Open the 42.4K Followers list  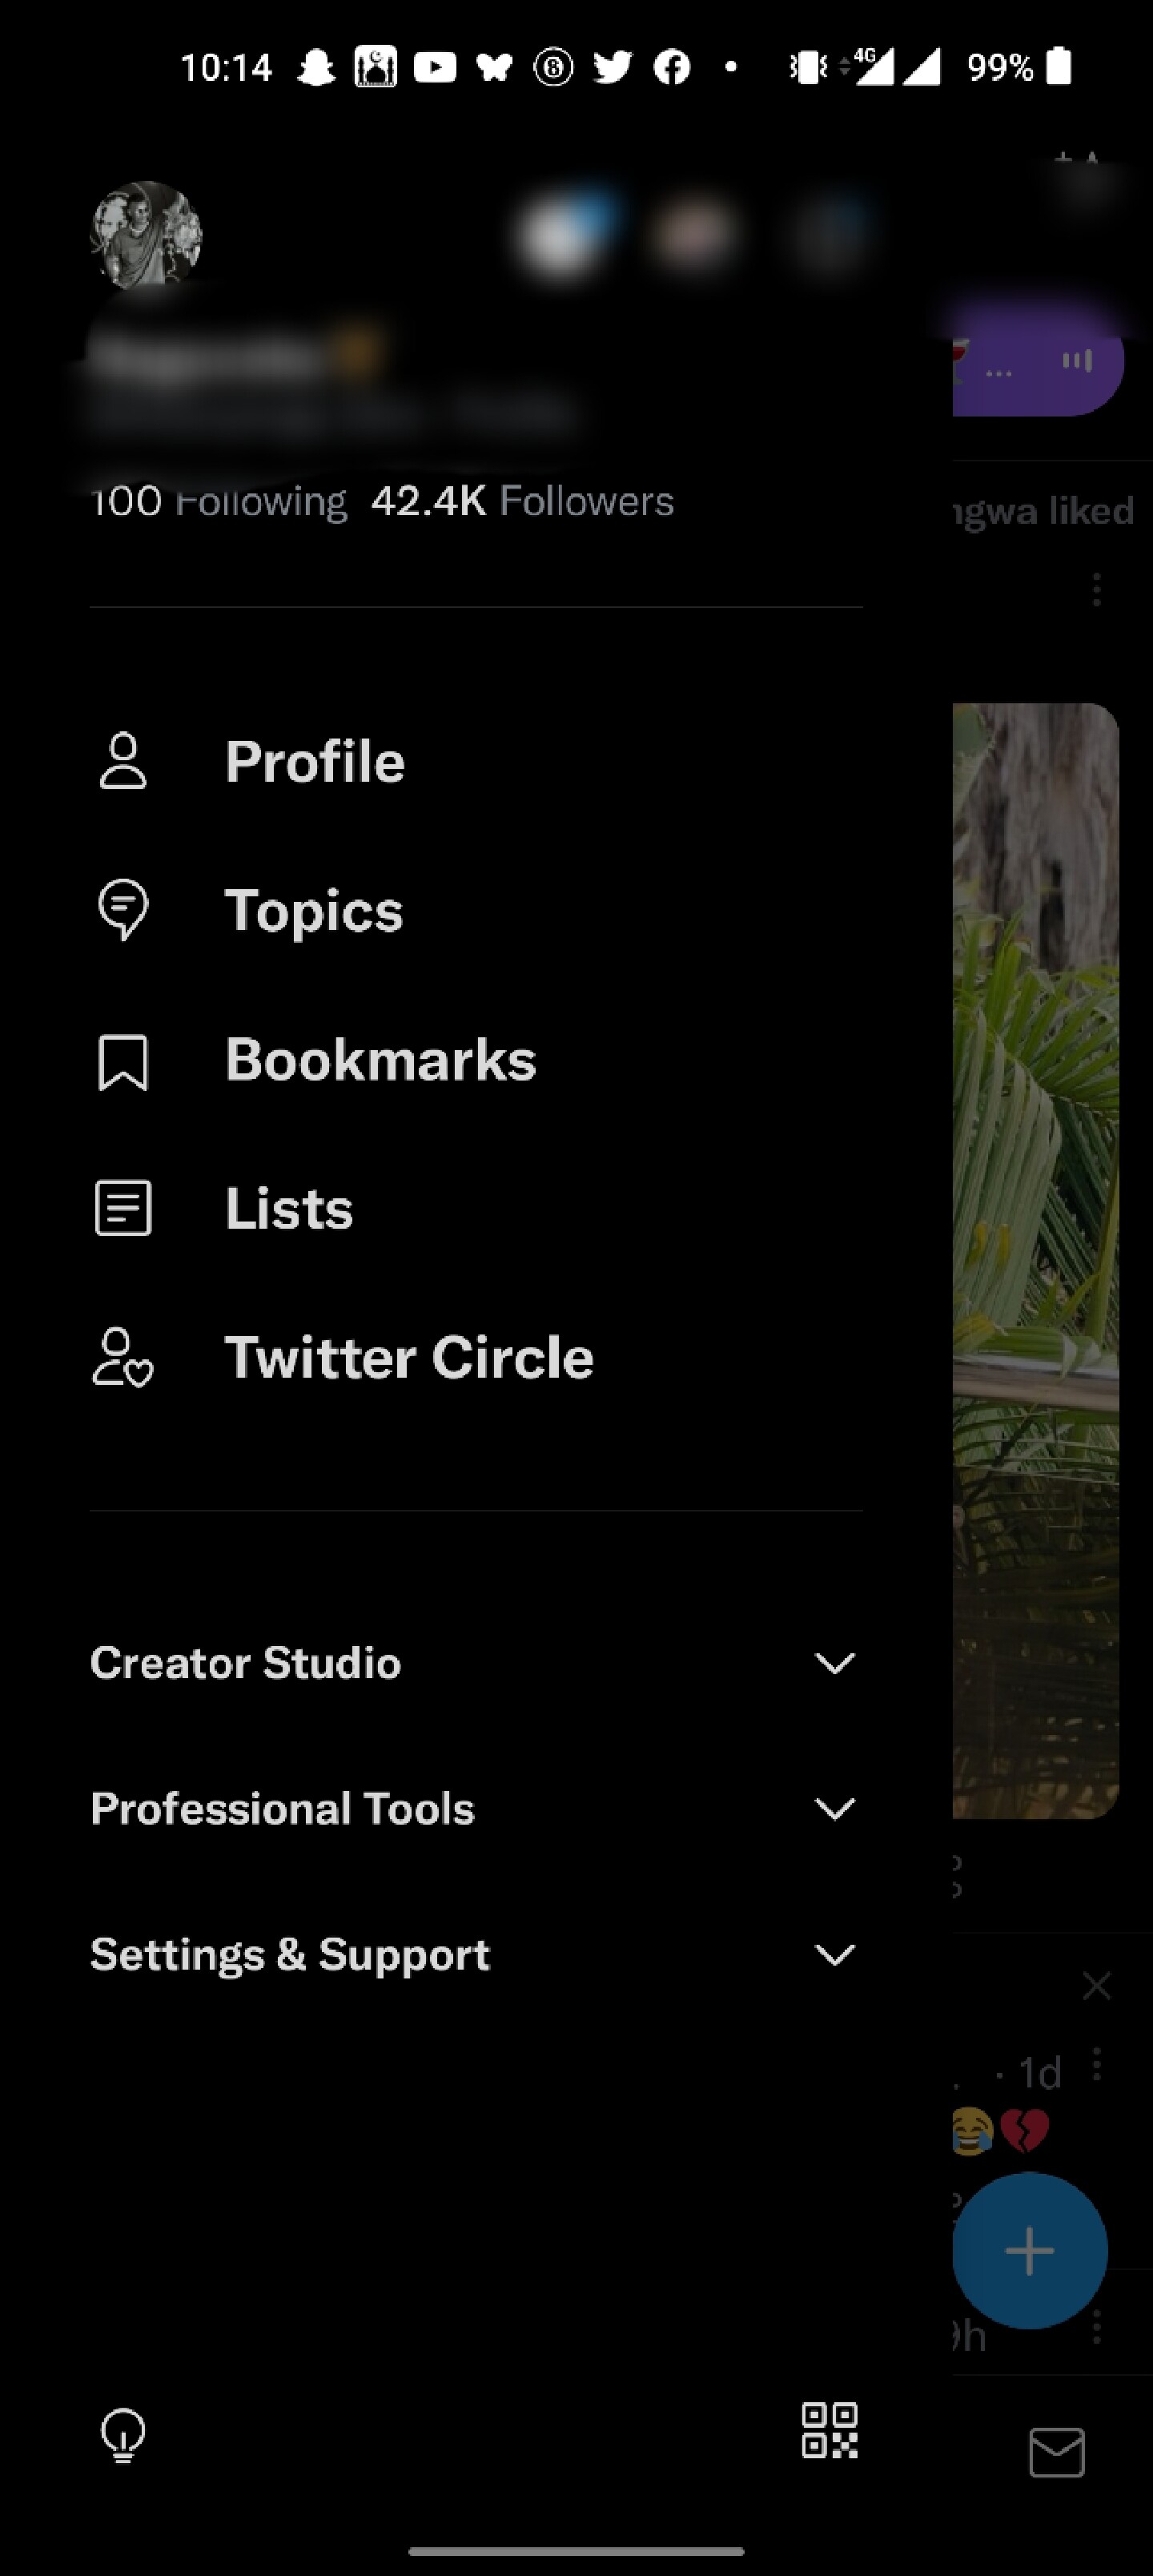point(522,501)
